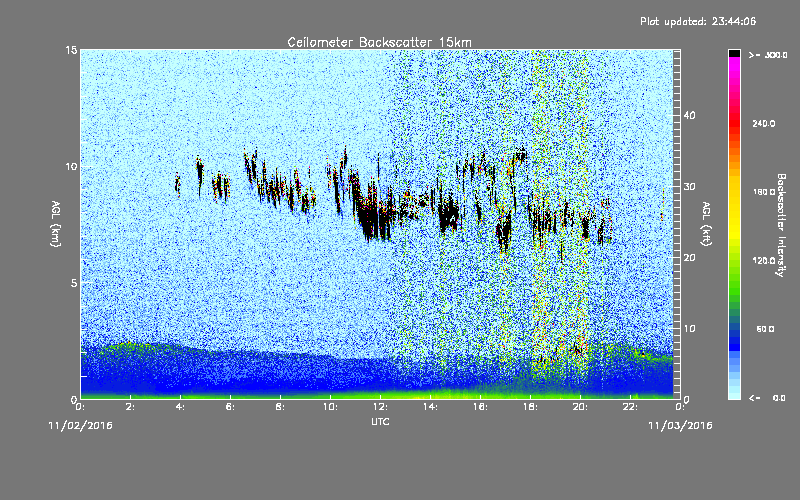Image resolution: width=800 pixels, height=500 pixels.
Task: Click the '6:' tick label on the UTC axis
Action: point(231,407)
